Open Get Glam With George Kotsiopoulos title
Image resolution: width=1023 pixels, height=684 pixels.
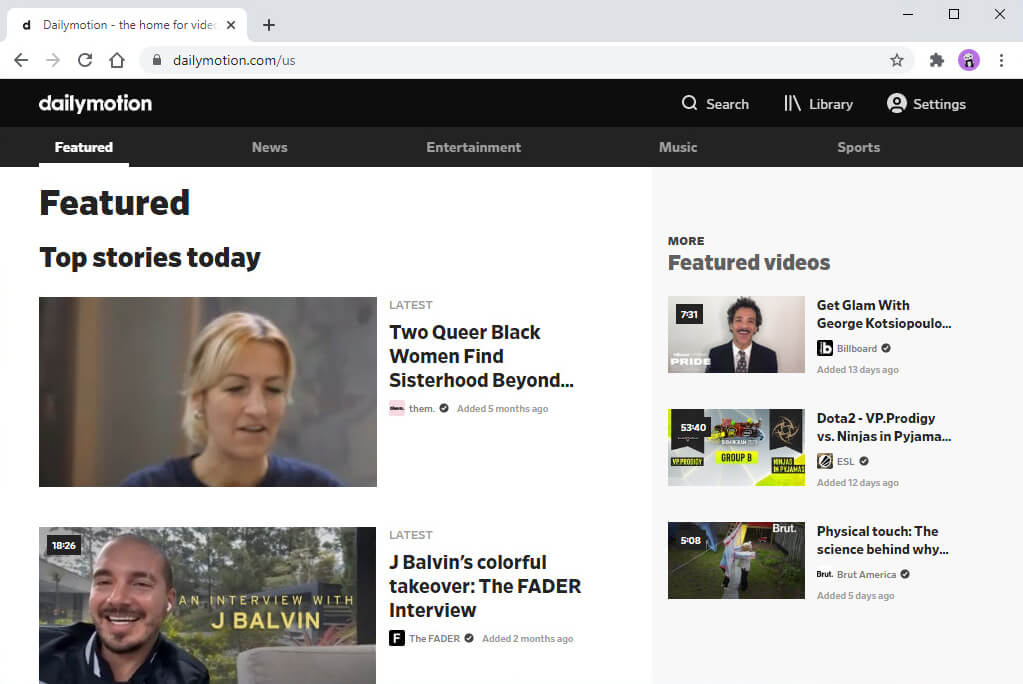point(884,314)
